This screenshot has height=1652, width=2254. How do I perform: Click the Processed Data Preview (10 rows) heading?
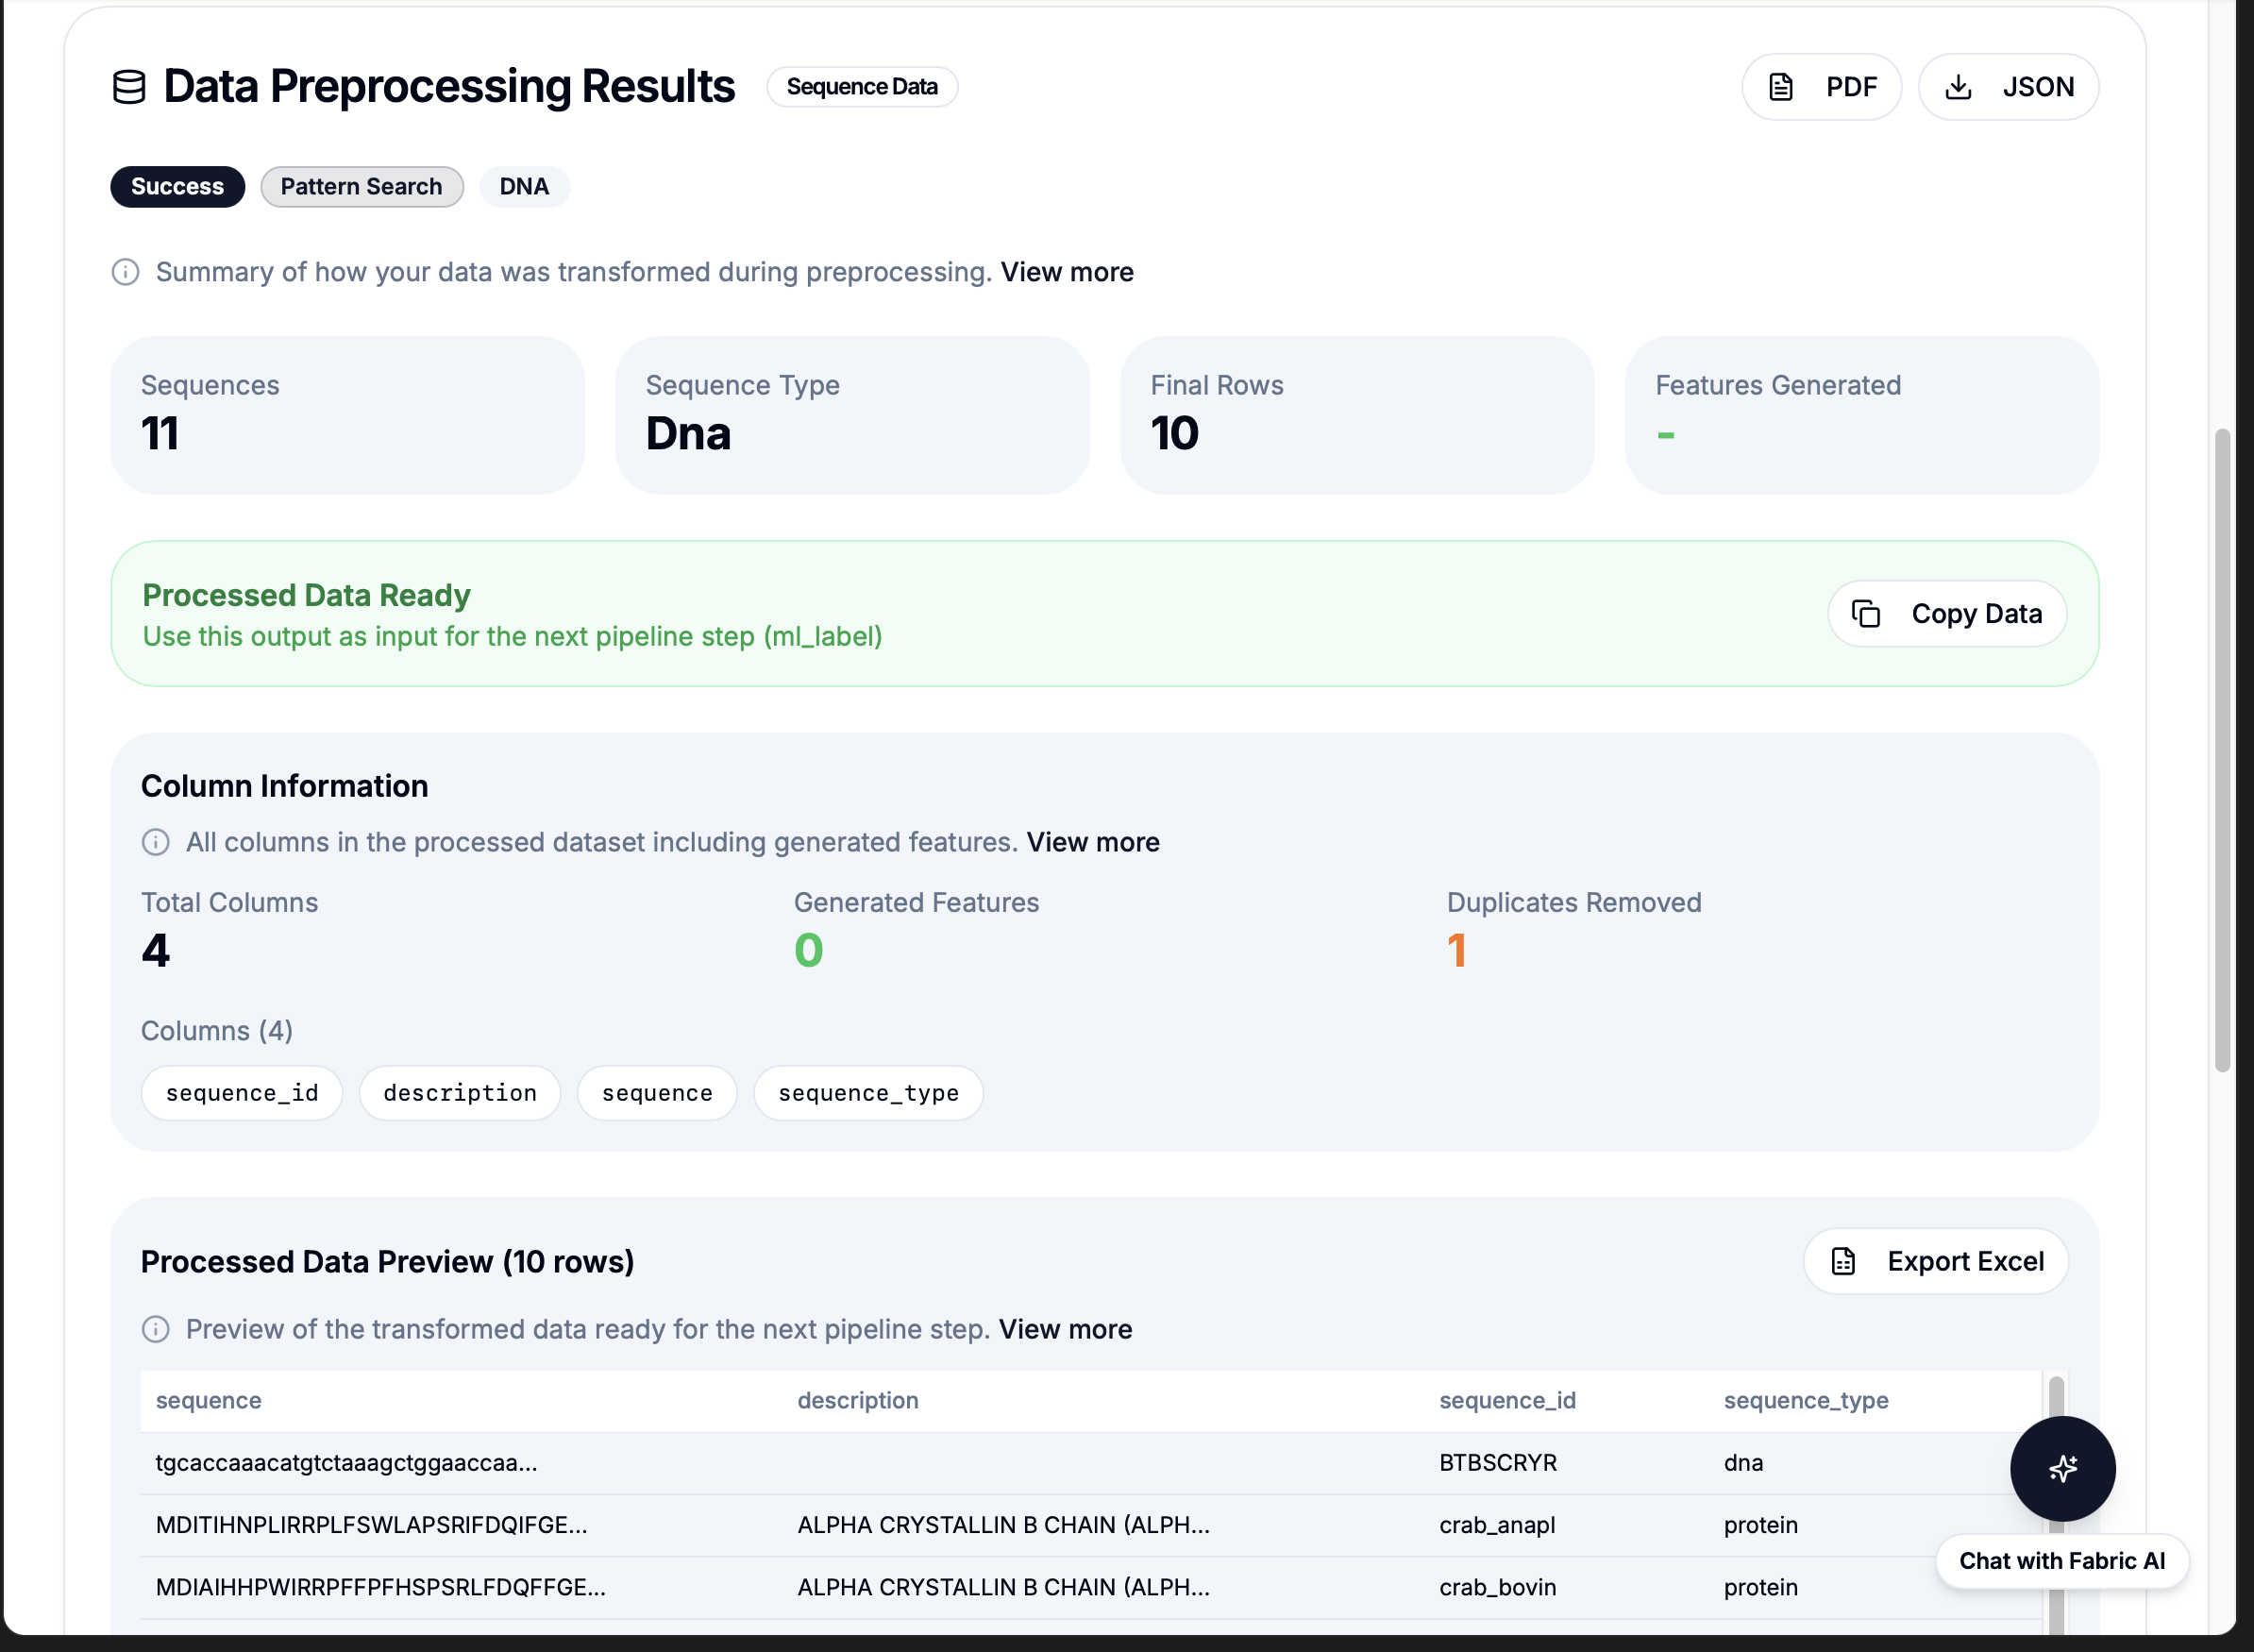pos(387,1262)
